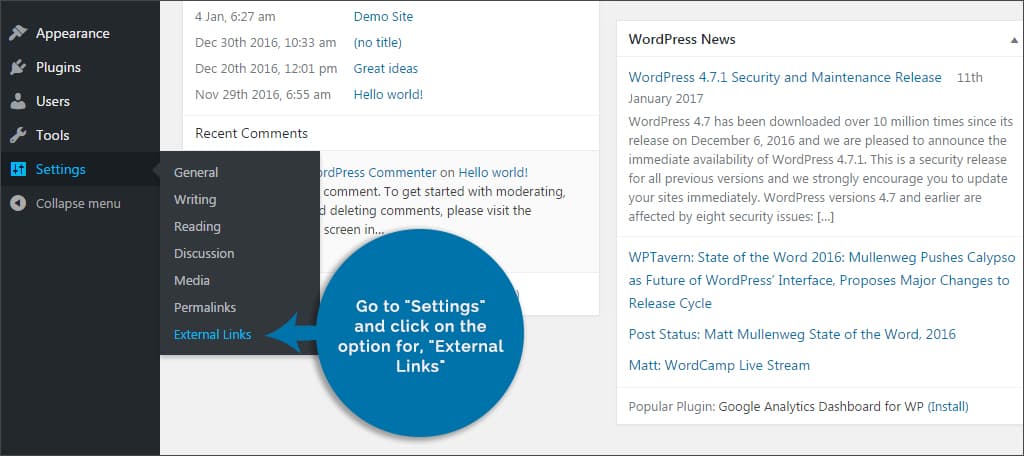Viewport: 1024px width, 456px height.
Task: Choose External Links in Settings submenu
Action: coord(212,334)
